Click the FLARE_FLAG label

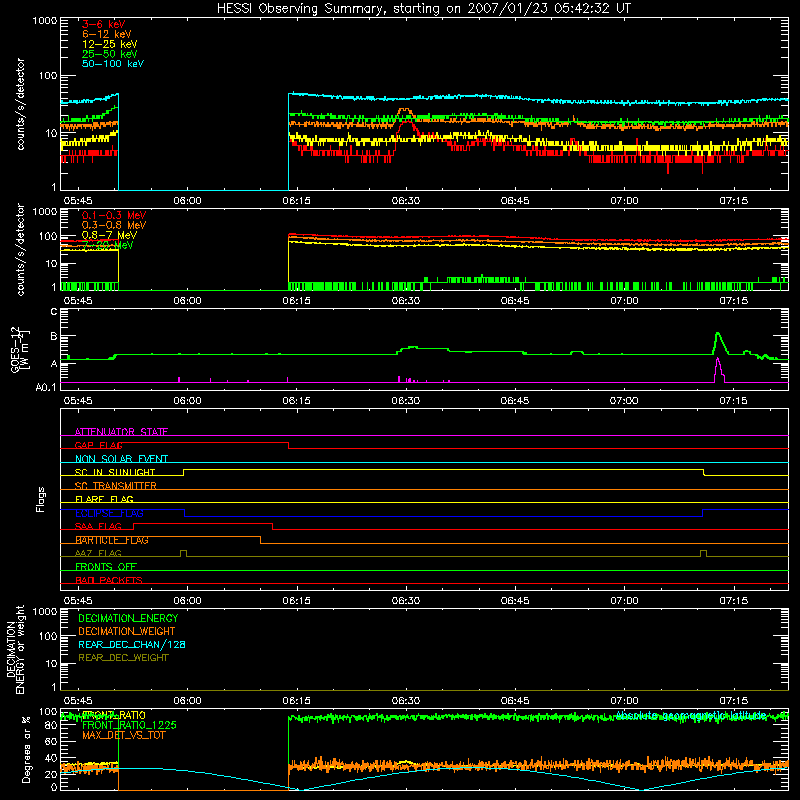tap(104, 499)
